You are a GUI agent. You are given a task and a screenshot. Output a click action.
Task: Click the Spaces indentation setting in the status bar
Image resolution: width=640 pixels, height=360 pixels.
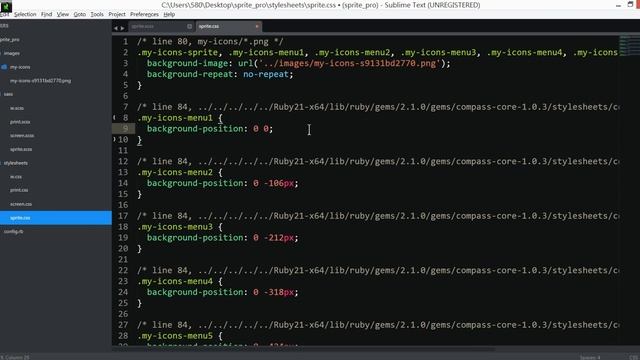tap(590, 357)
